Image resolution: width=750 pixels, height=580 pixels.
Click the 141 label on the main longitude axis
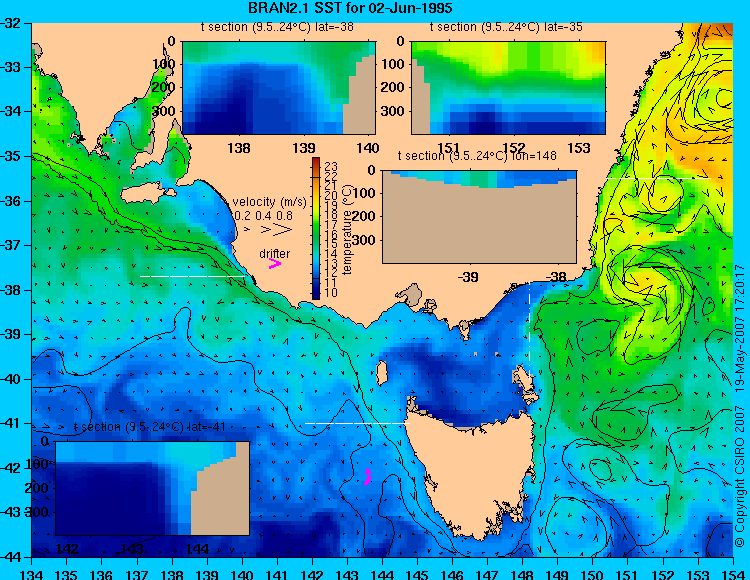(x=277, y=574)
